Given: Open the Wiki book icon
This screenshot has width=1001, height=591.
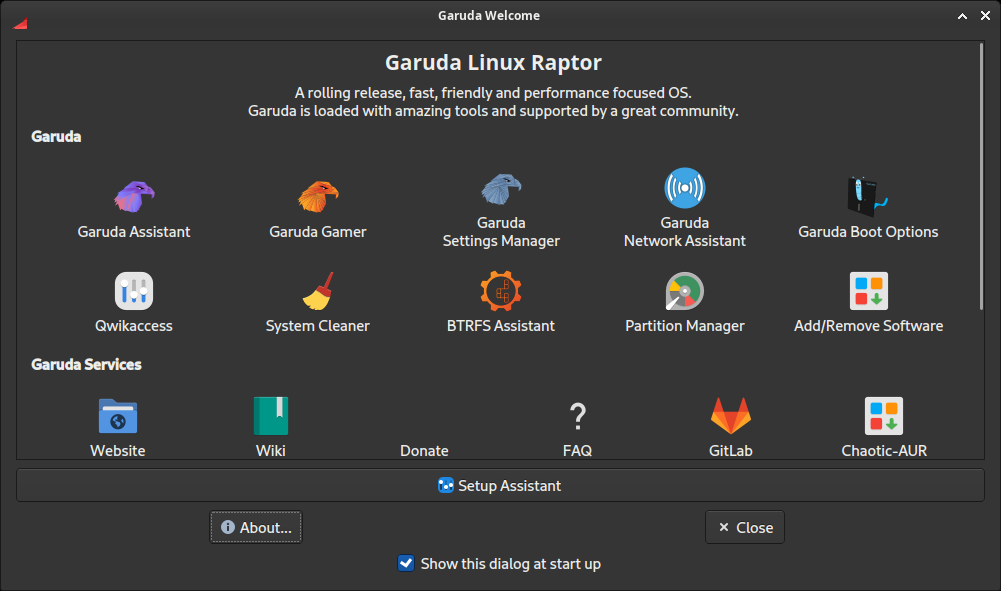Looking at the screenshot, I should 271,416.
